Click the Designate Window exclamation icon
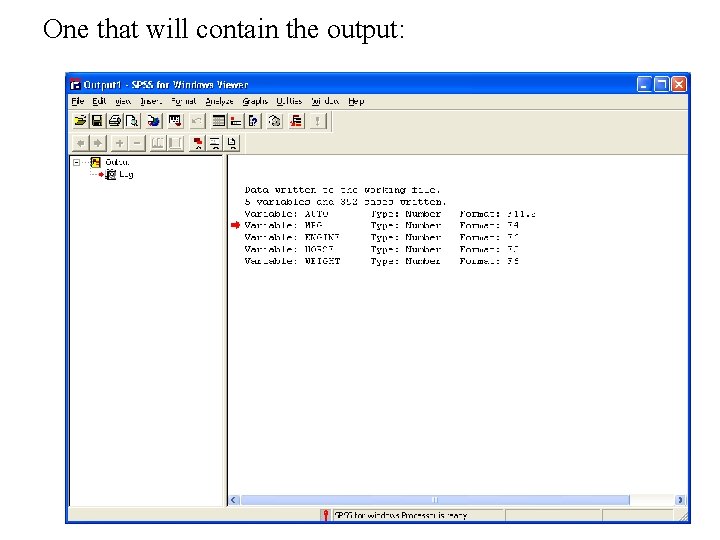The width and height of the screenshot is (720, 540). [317, 121]
